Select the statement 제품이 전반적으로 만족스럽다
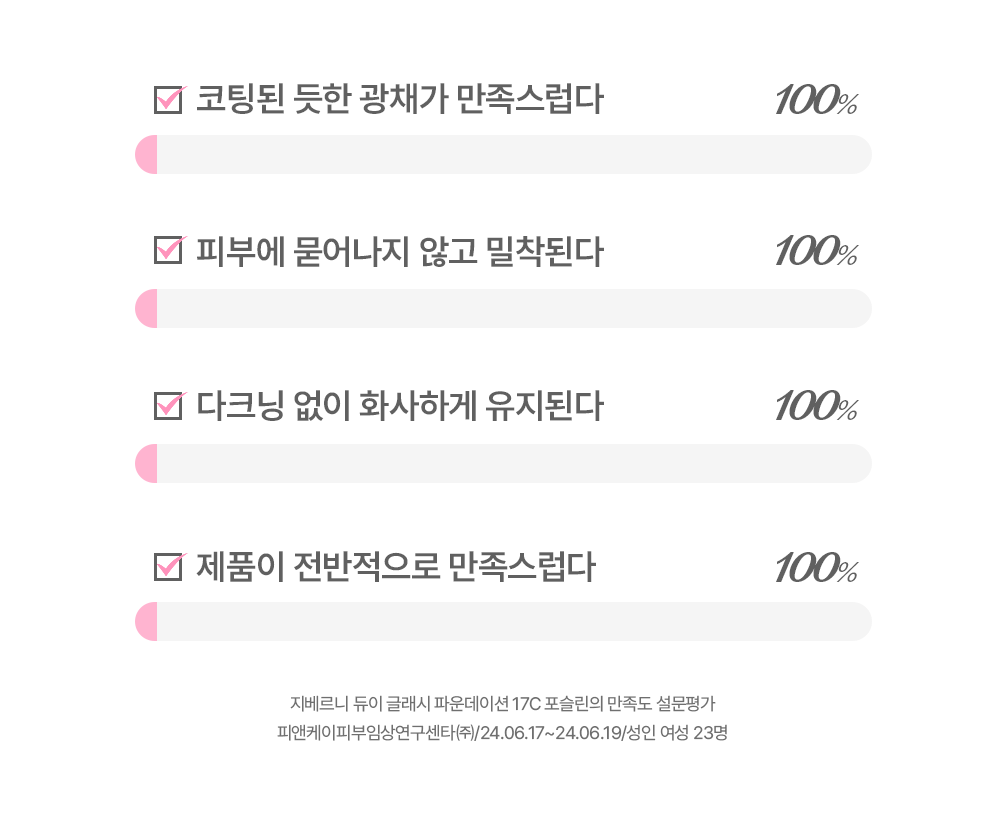 pyautogui.click(x=395, y=567)
